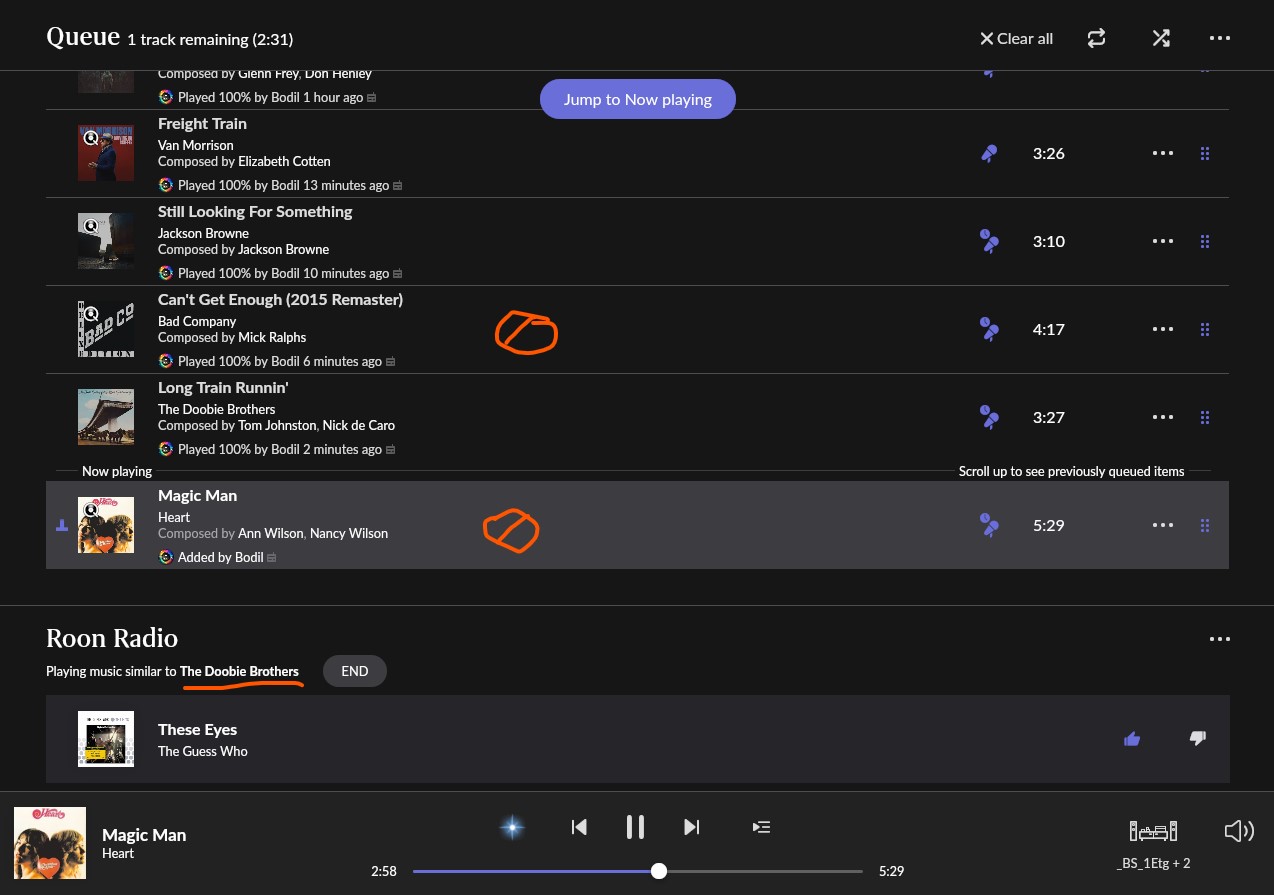Open more options for Can't Get Enough
1274x895 pixels.
pyautogui.click(x=1162, y=329)
